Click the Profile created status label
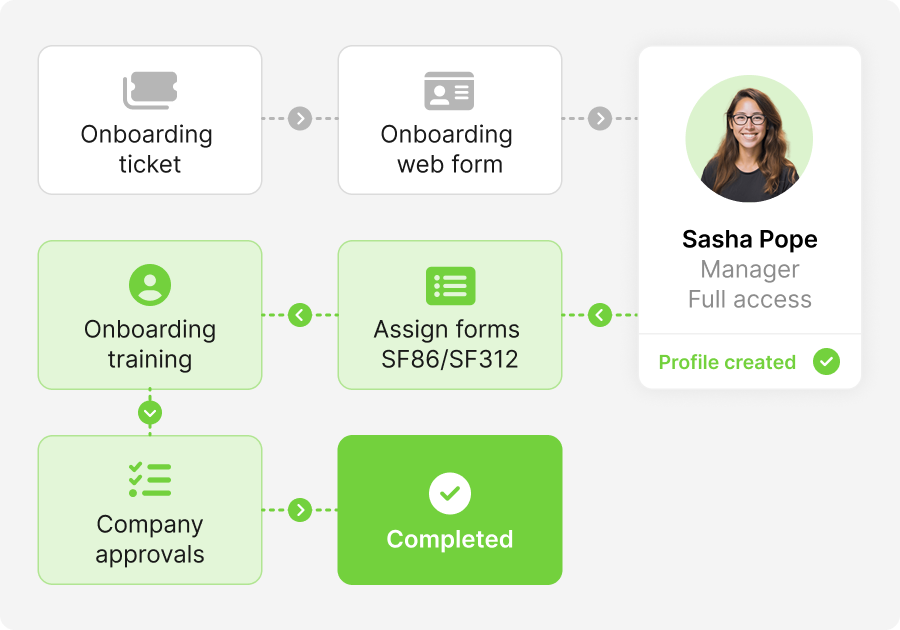 click(x=727, y=362)
